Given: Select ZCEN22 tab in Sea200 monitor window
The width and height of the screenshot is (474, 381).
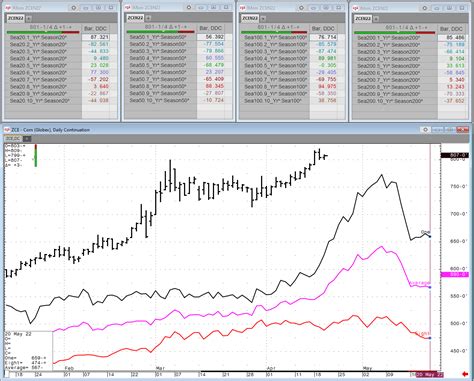Looking at the screenshot, I should coord(363,18).
